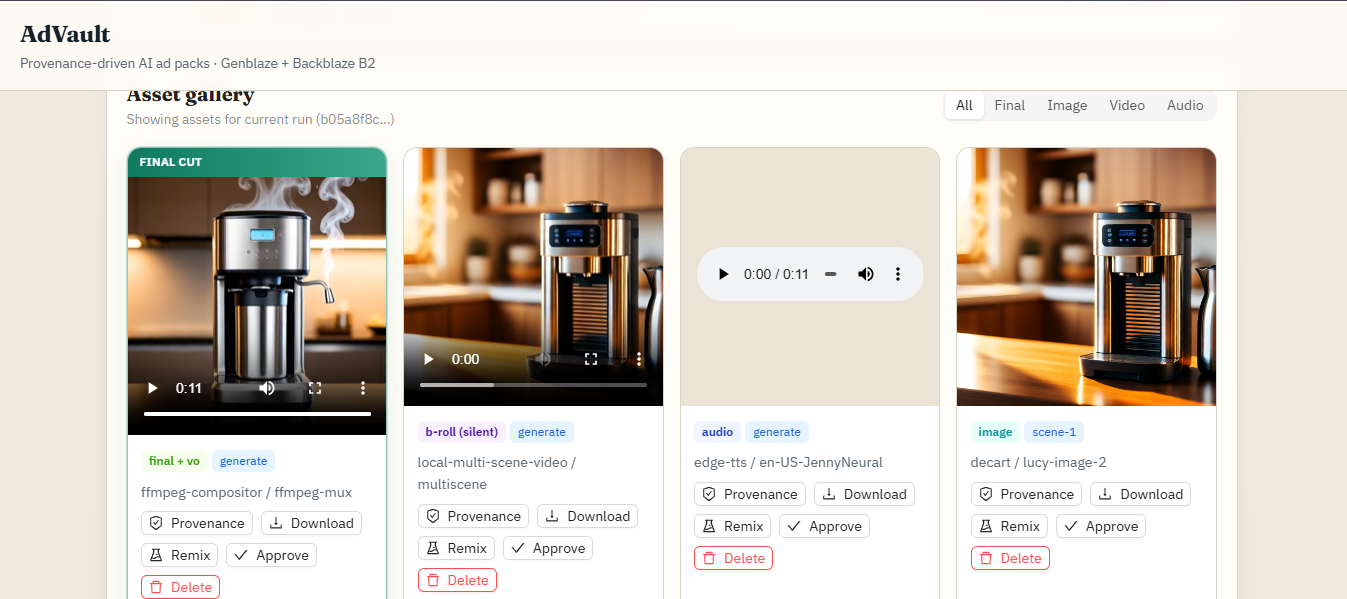Mute the Final Cut video volume
This screenshot has height=599, width=1347.
[x=267, y=388]
